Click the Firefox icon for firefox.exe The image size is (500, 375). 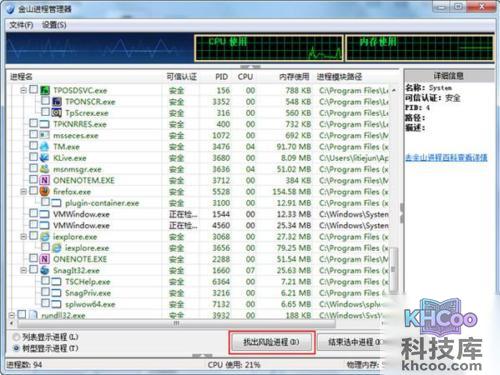point(45,191)
